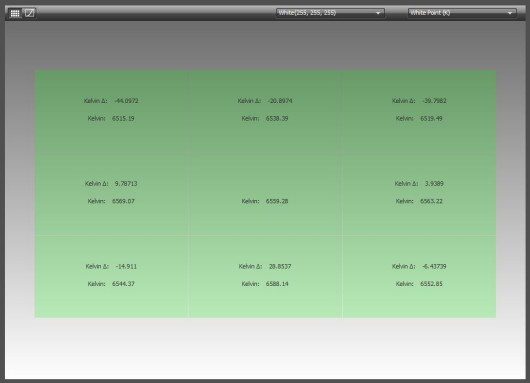Select the center reference cell Kelvin 6559.28

coord(265,194)
